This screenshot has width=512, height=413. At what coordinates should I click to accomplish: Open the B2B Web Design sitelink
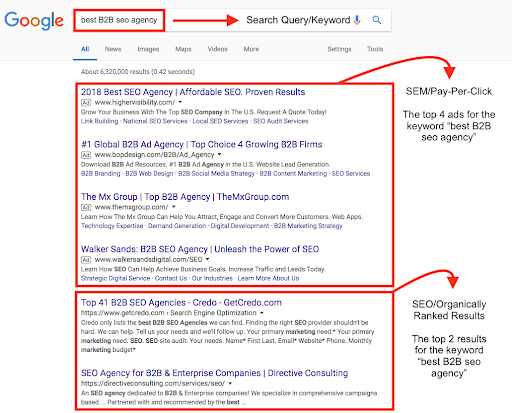[x=149, y=173]
